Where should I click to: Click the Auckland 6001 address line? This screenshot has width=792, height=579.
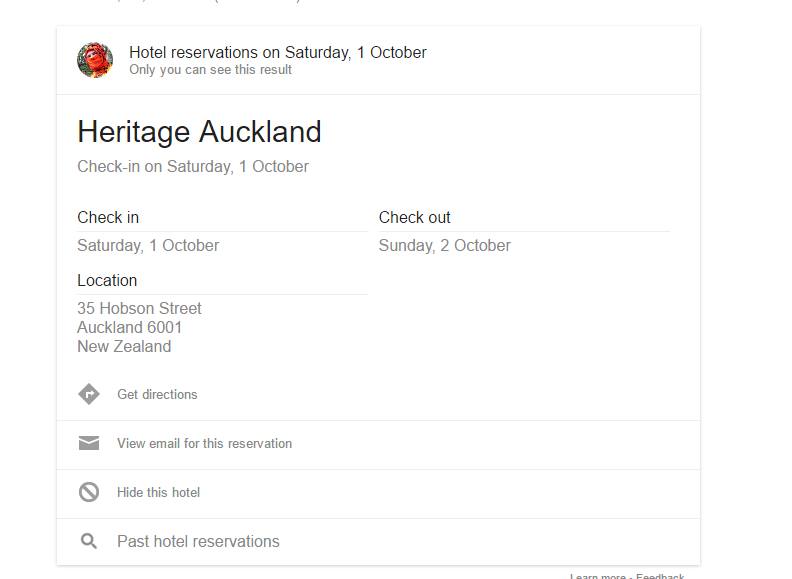[x=129, y=327]
